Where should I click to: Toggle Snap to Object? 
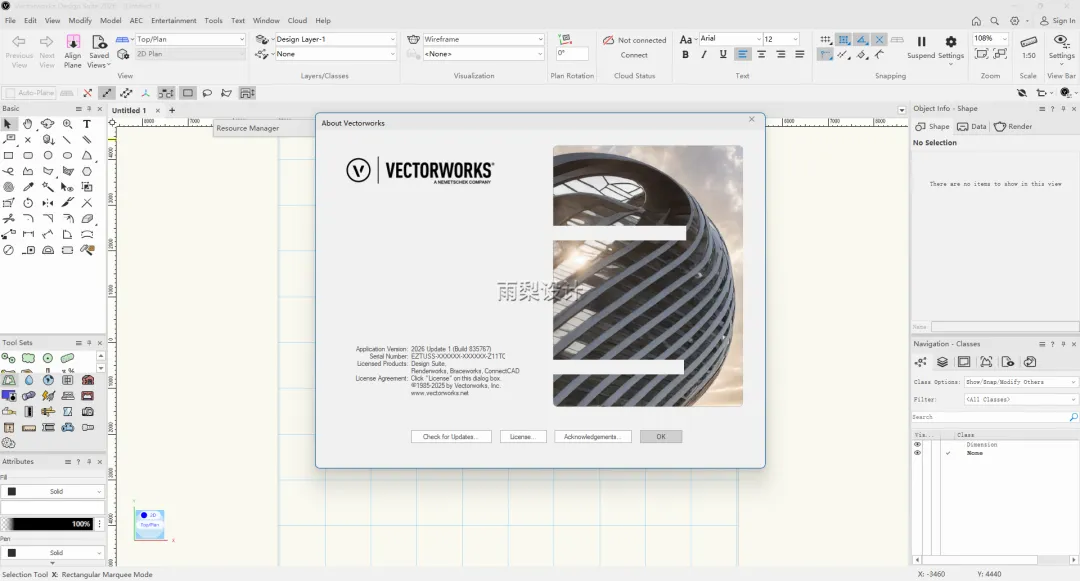844,40
